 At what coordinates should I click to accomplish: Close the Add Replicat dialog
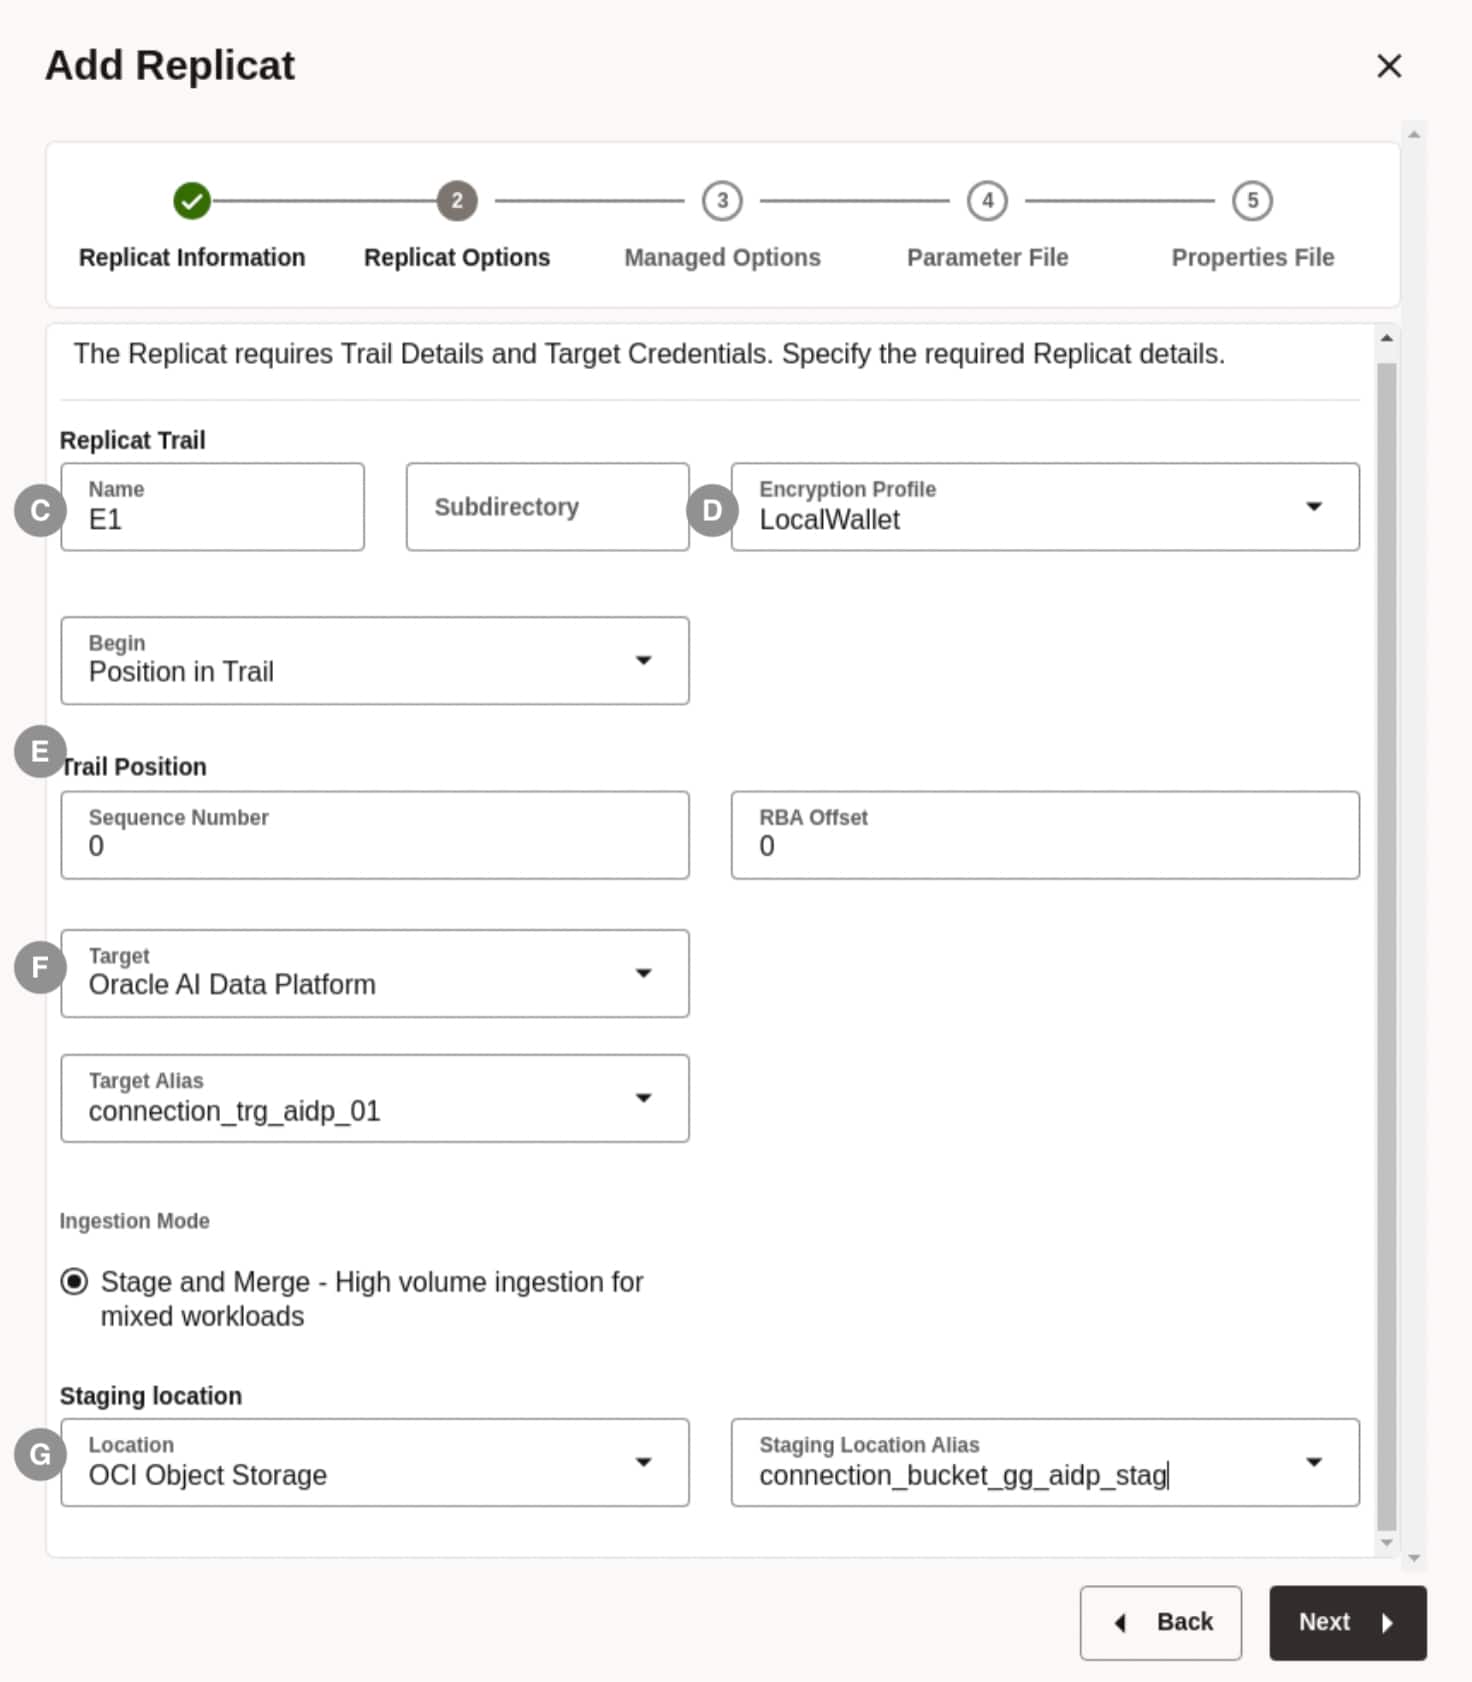coord(1389,66)
